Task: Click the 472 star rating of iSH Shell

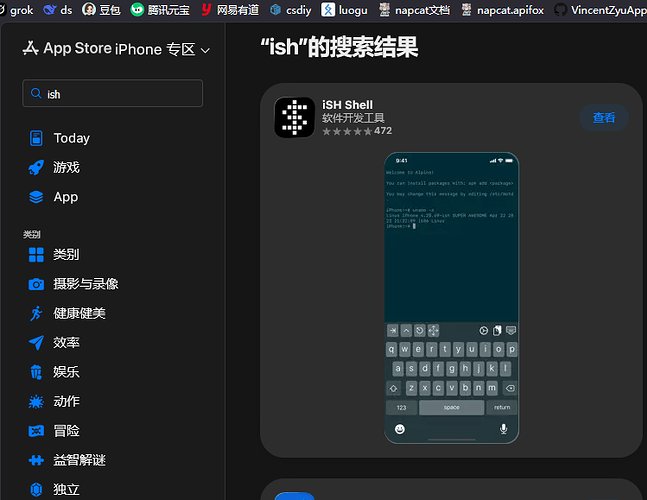Action: click(x=357, y=131)
